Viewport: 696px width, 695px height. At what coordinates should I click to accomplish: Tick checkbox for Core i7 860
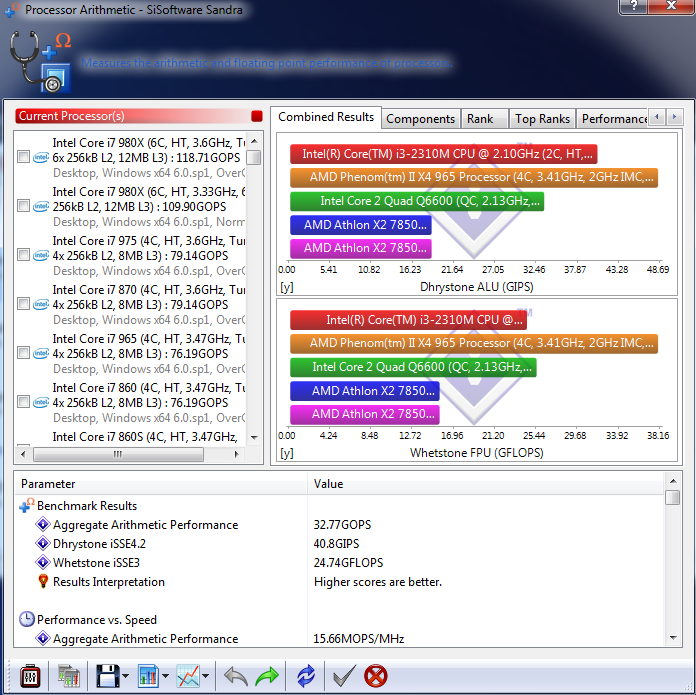pyautogui.click(x=23, y=402)
